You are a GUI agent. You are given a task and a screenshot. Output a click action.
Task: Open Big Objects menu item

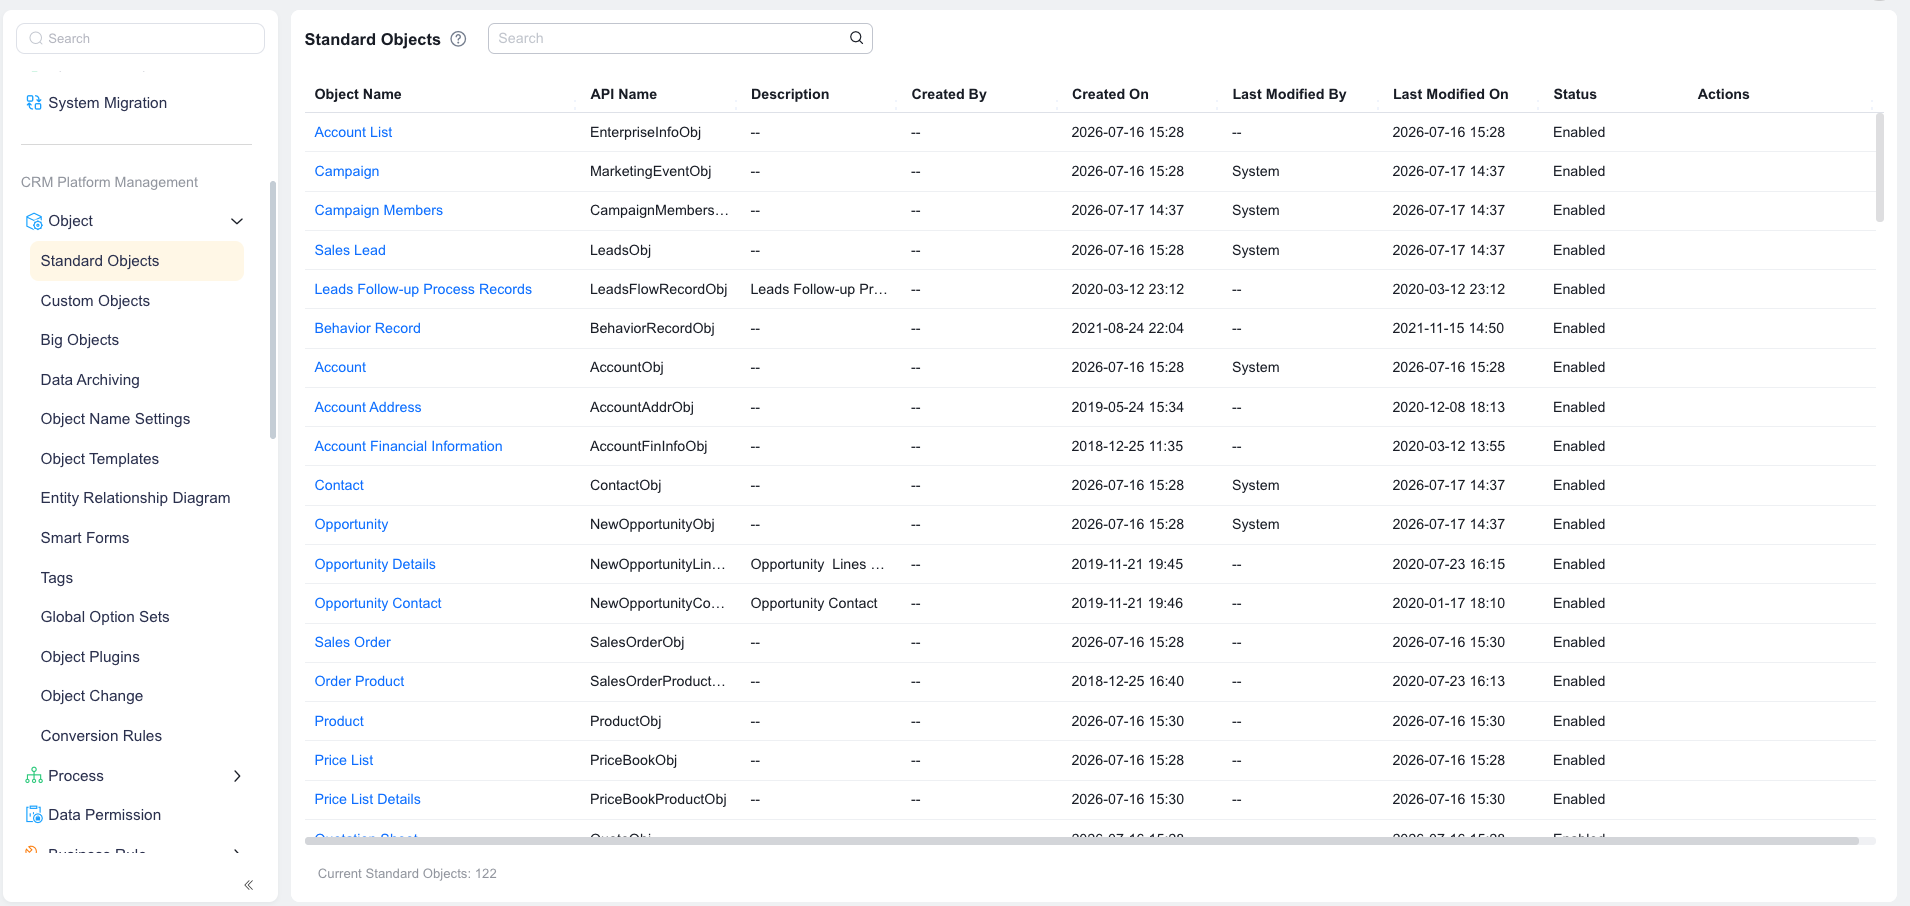(x=80, y=340)
